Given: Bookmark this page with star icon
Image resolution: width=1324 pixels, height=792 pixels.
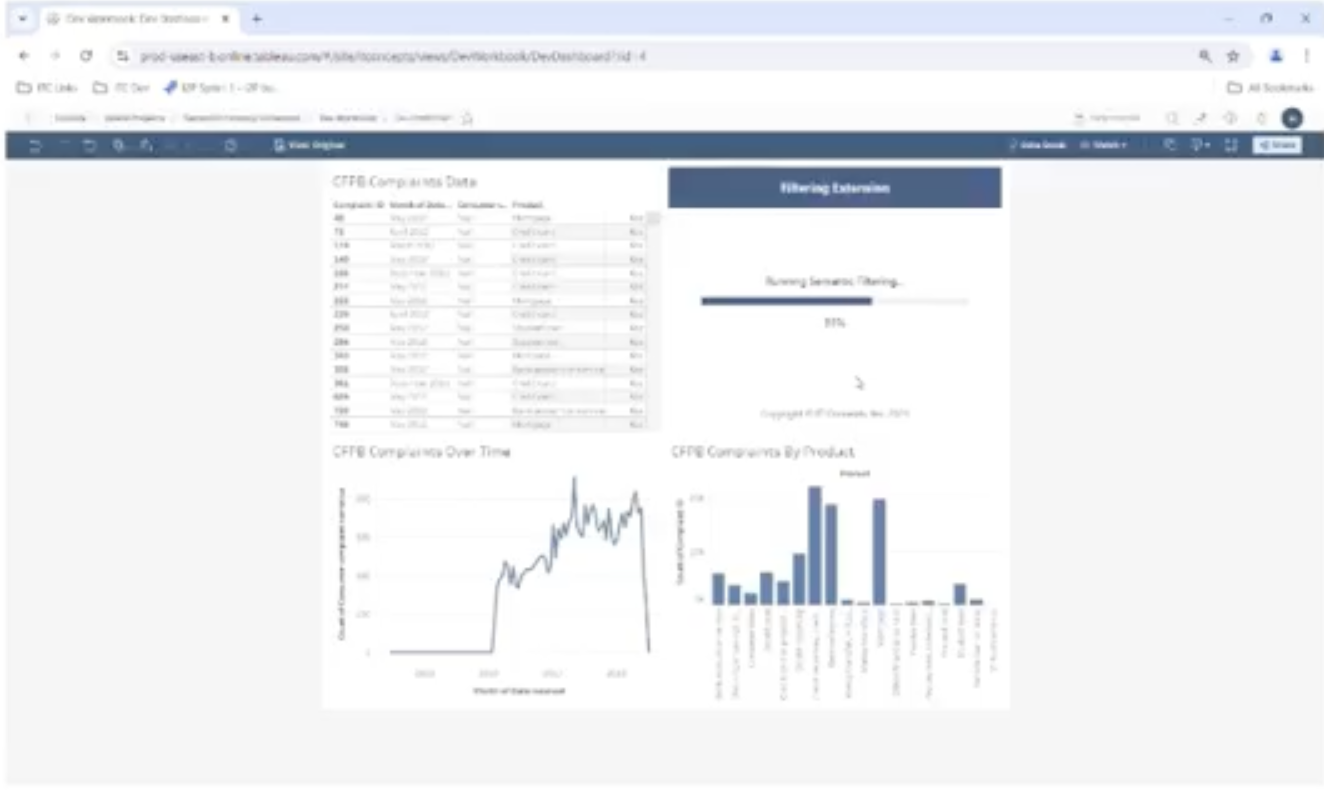Looking at the screenshot, I should tap(1233, 56).
